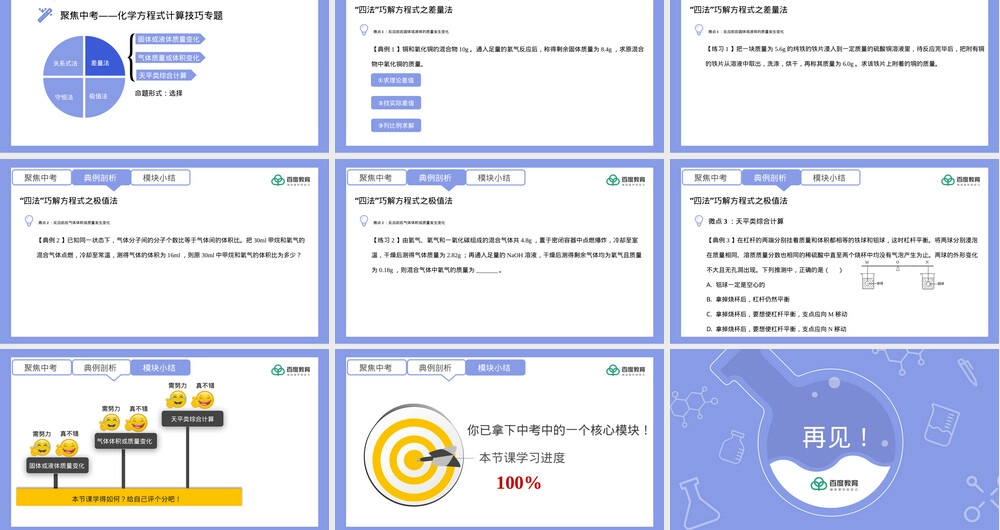Click the lightbulb icon on the 典例1 slide
Image resolution: width=1000 pixels, height=530 pixels.
(x=364, y=30)
